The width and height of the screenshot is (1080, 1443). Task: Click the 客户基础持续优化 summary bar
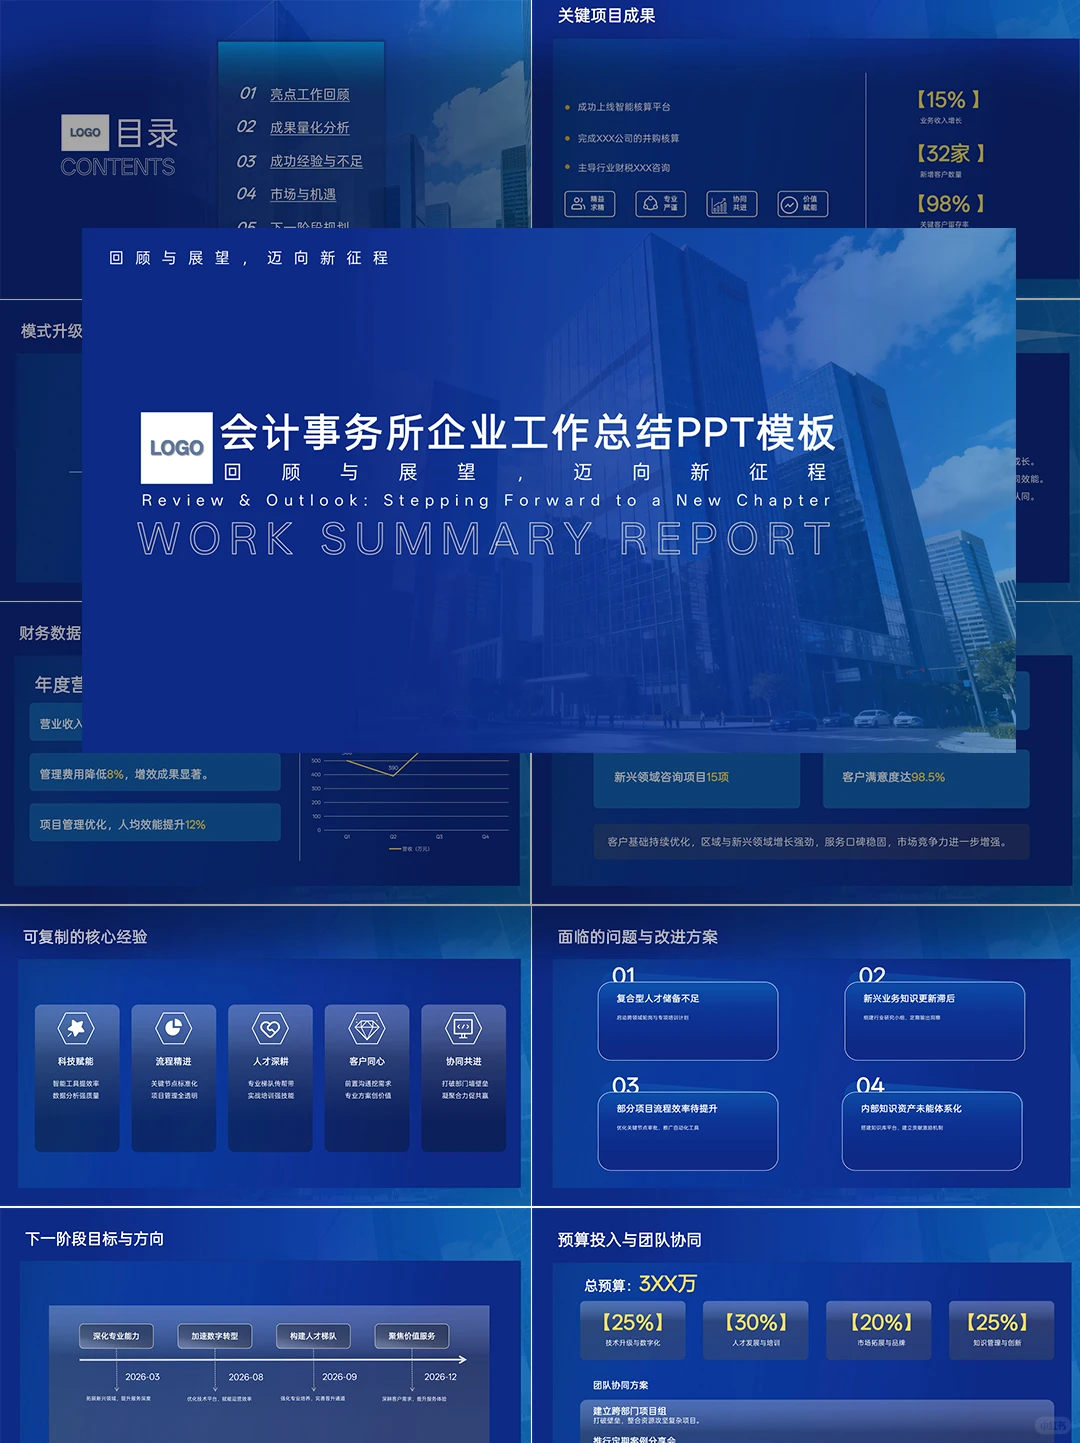tap(811, 842)
